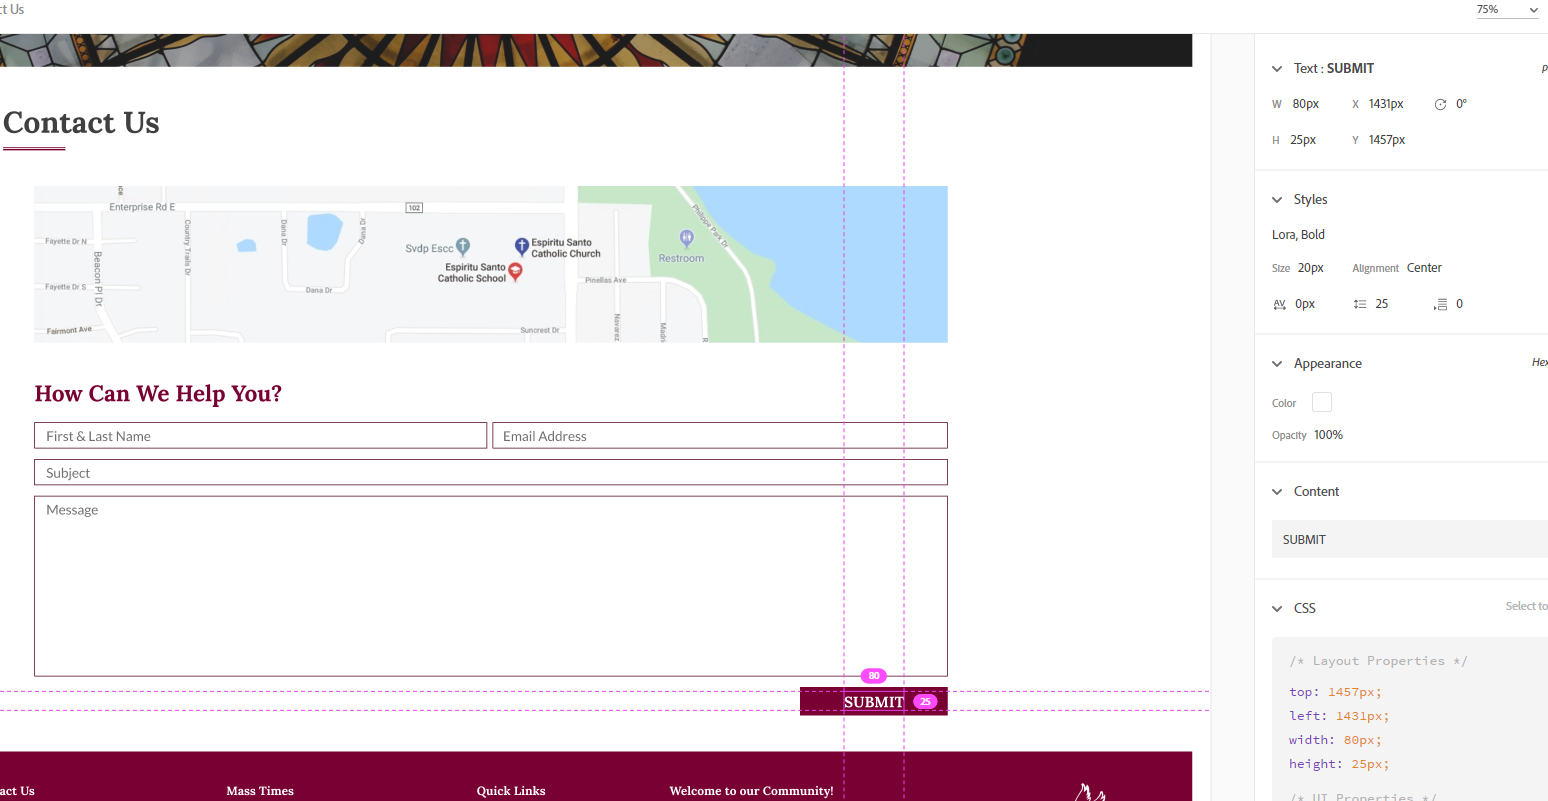Image resolution: width=1548 pixels, height=801 pixels.
Task: Click the Espiritu Santo Catholic School map pin
Action: pos(516,271)
